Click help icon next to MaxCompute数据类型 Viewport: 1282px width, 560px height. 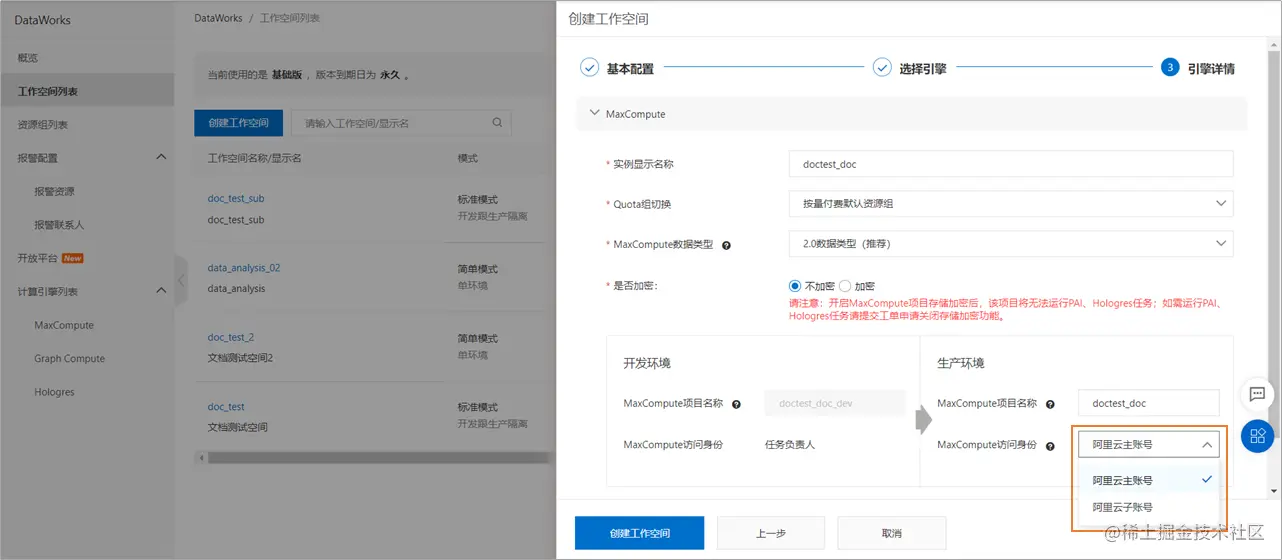tap(726, 245)
